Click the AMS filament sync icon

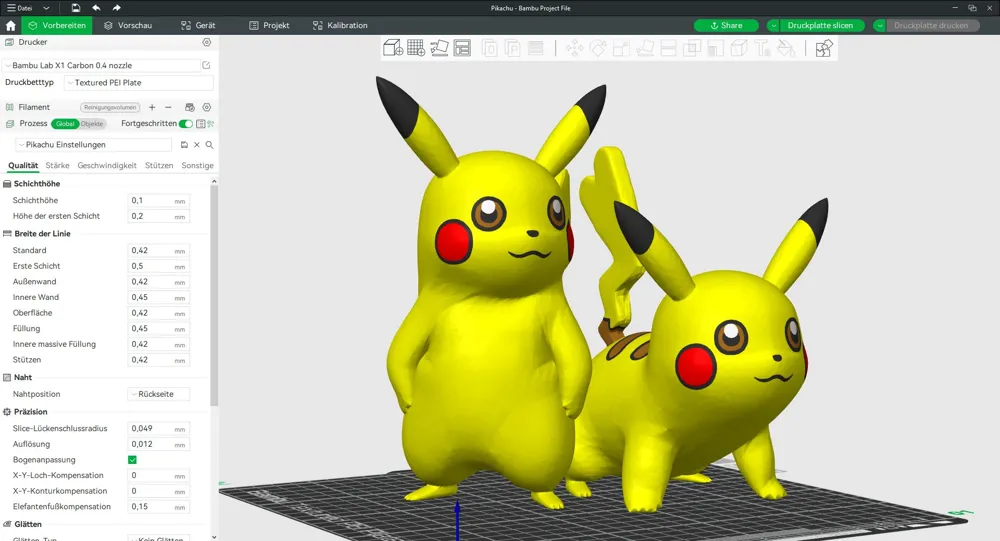[x=189, y=107]
